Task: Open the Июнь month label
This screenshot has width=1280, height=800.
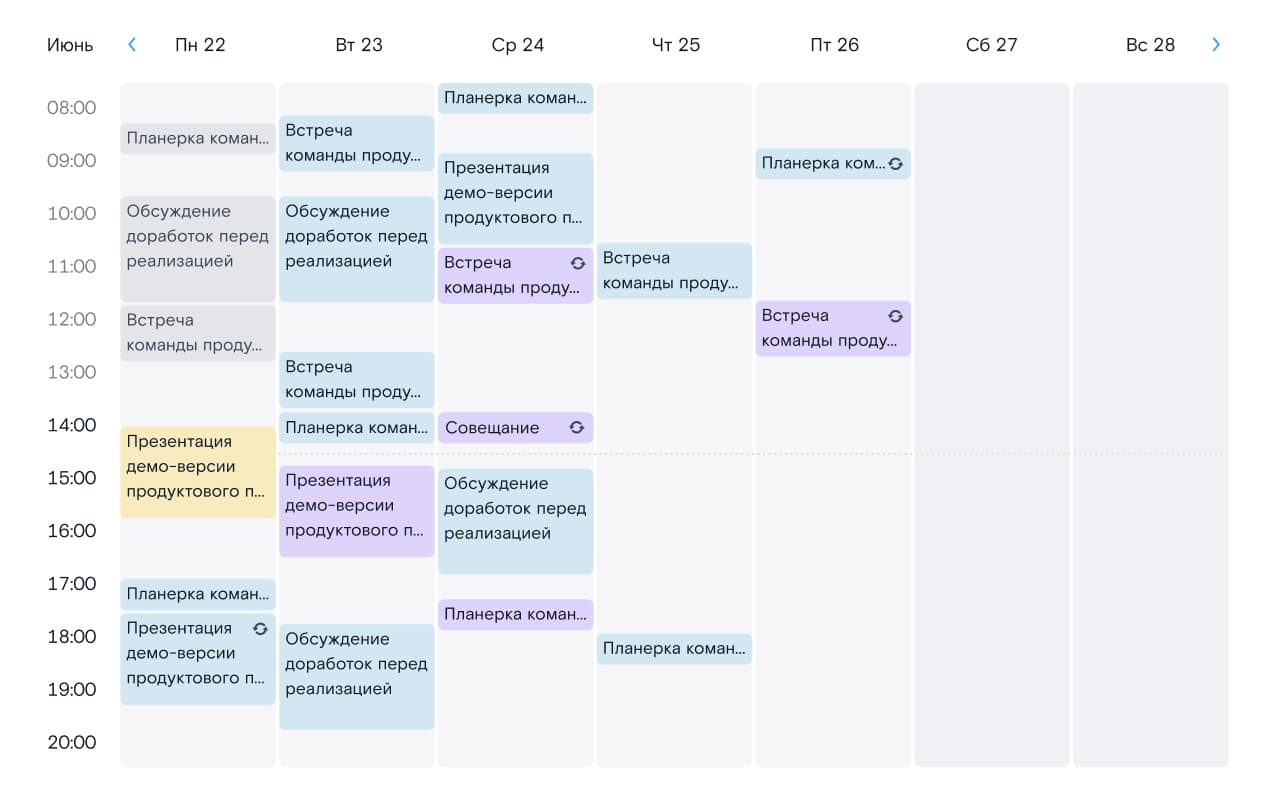Action: point(70,45)
